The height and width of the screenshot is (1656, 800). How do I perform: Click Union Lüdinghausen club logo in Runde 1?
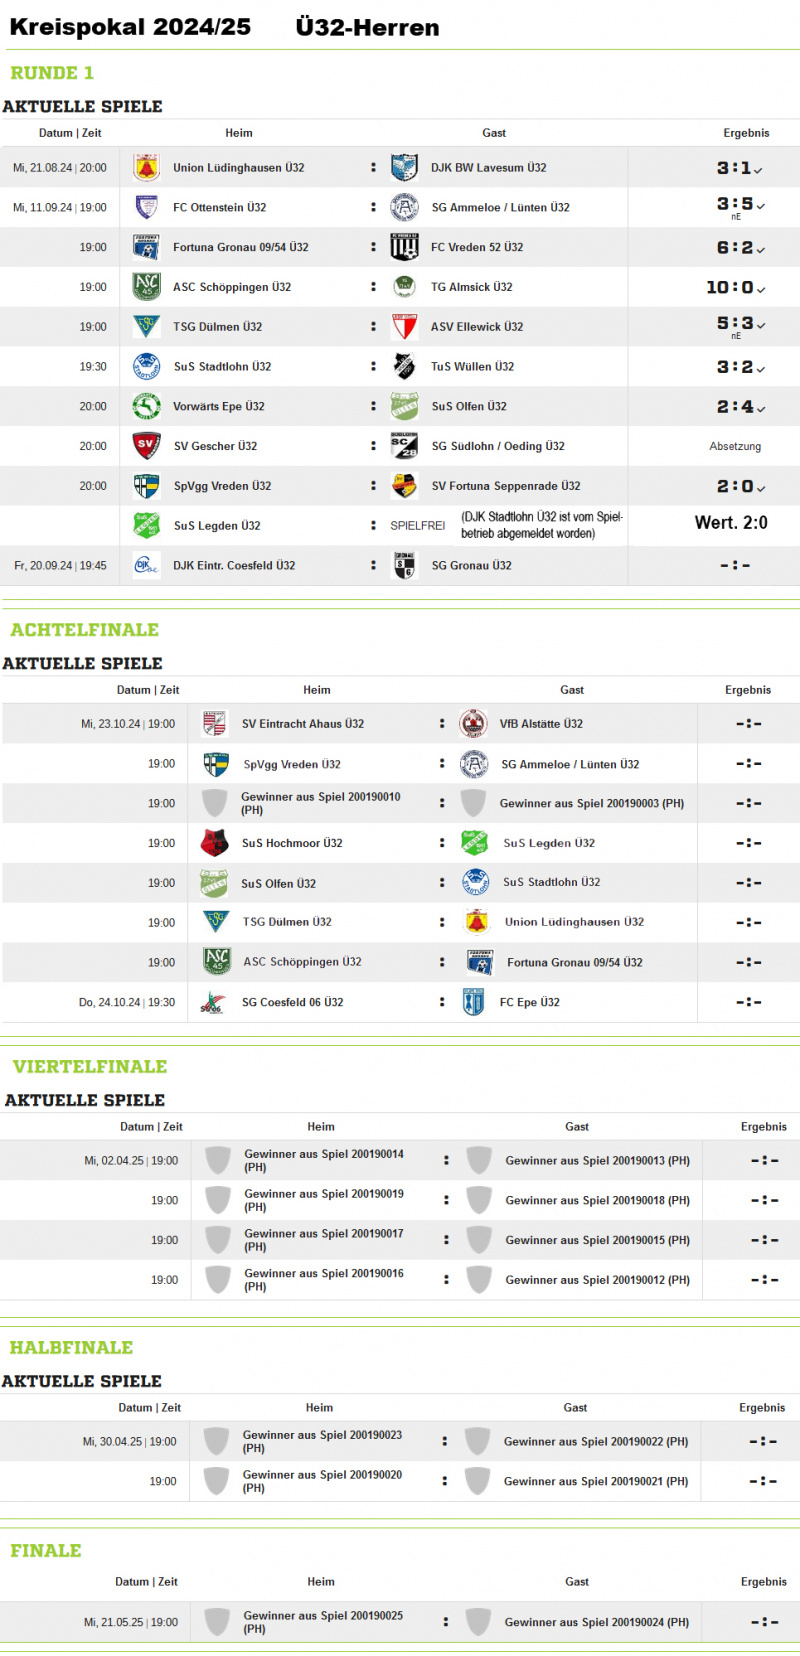tap(147, 168)
